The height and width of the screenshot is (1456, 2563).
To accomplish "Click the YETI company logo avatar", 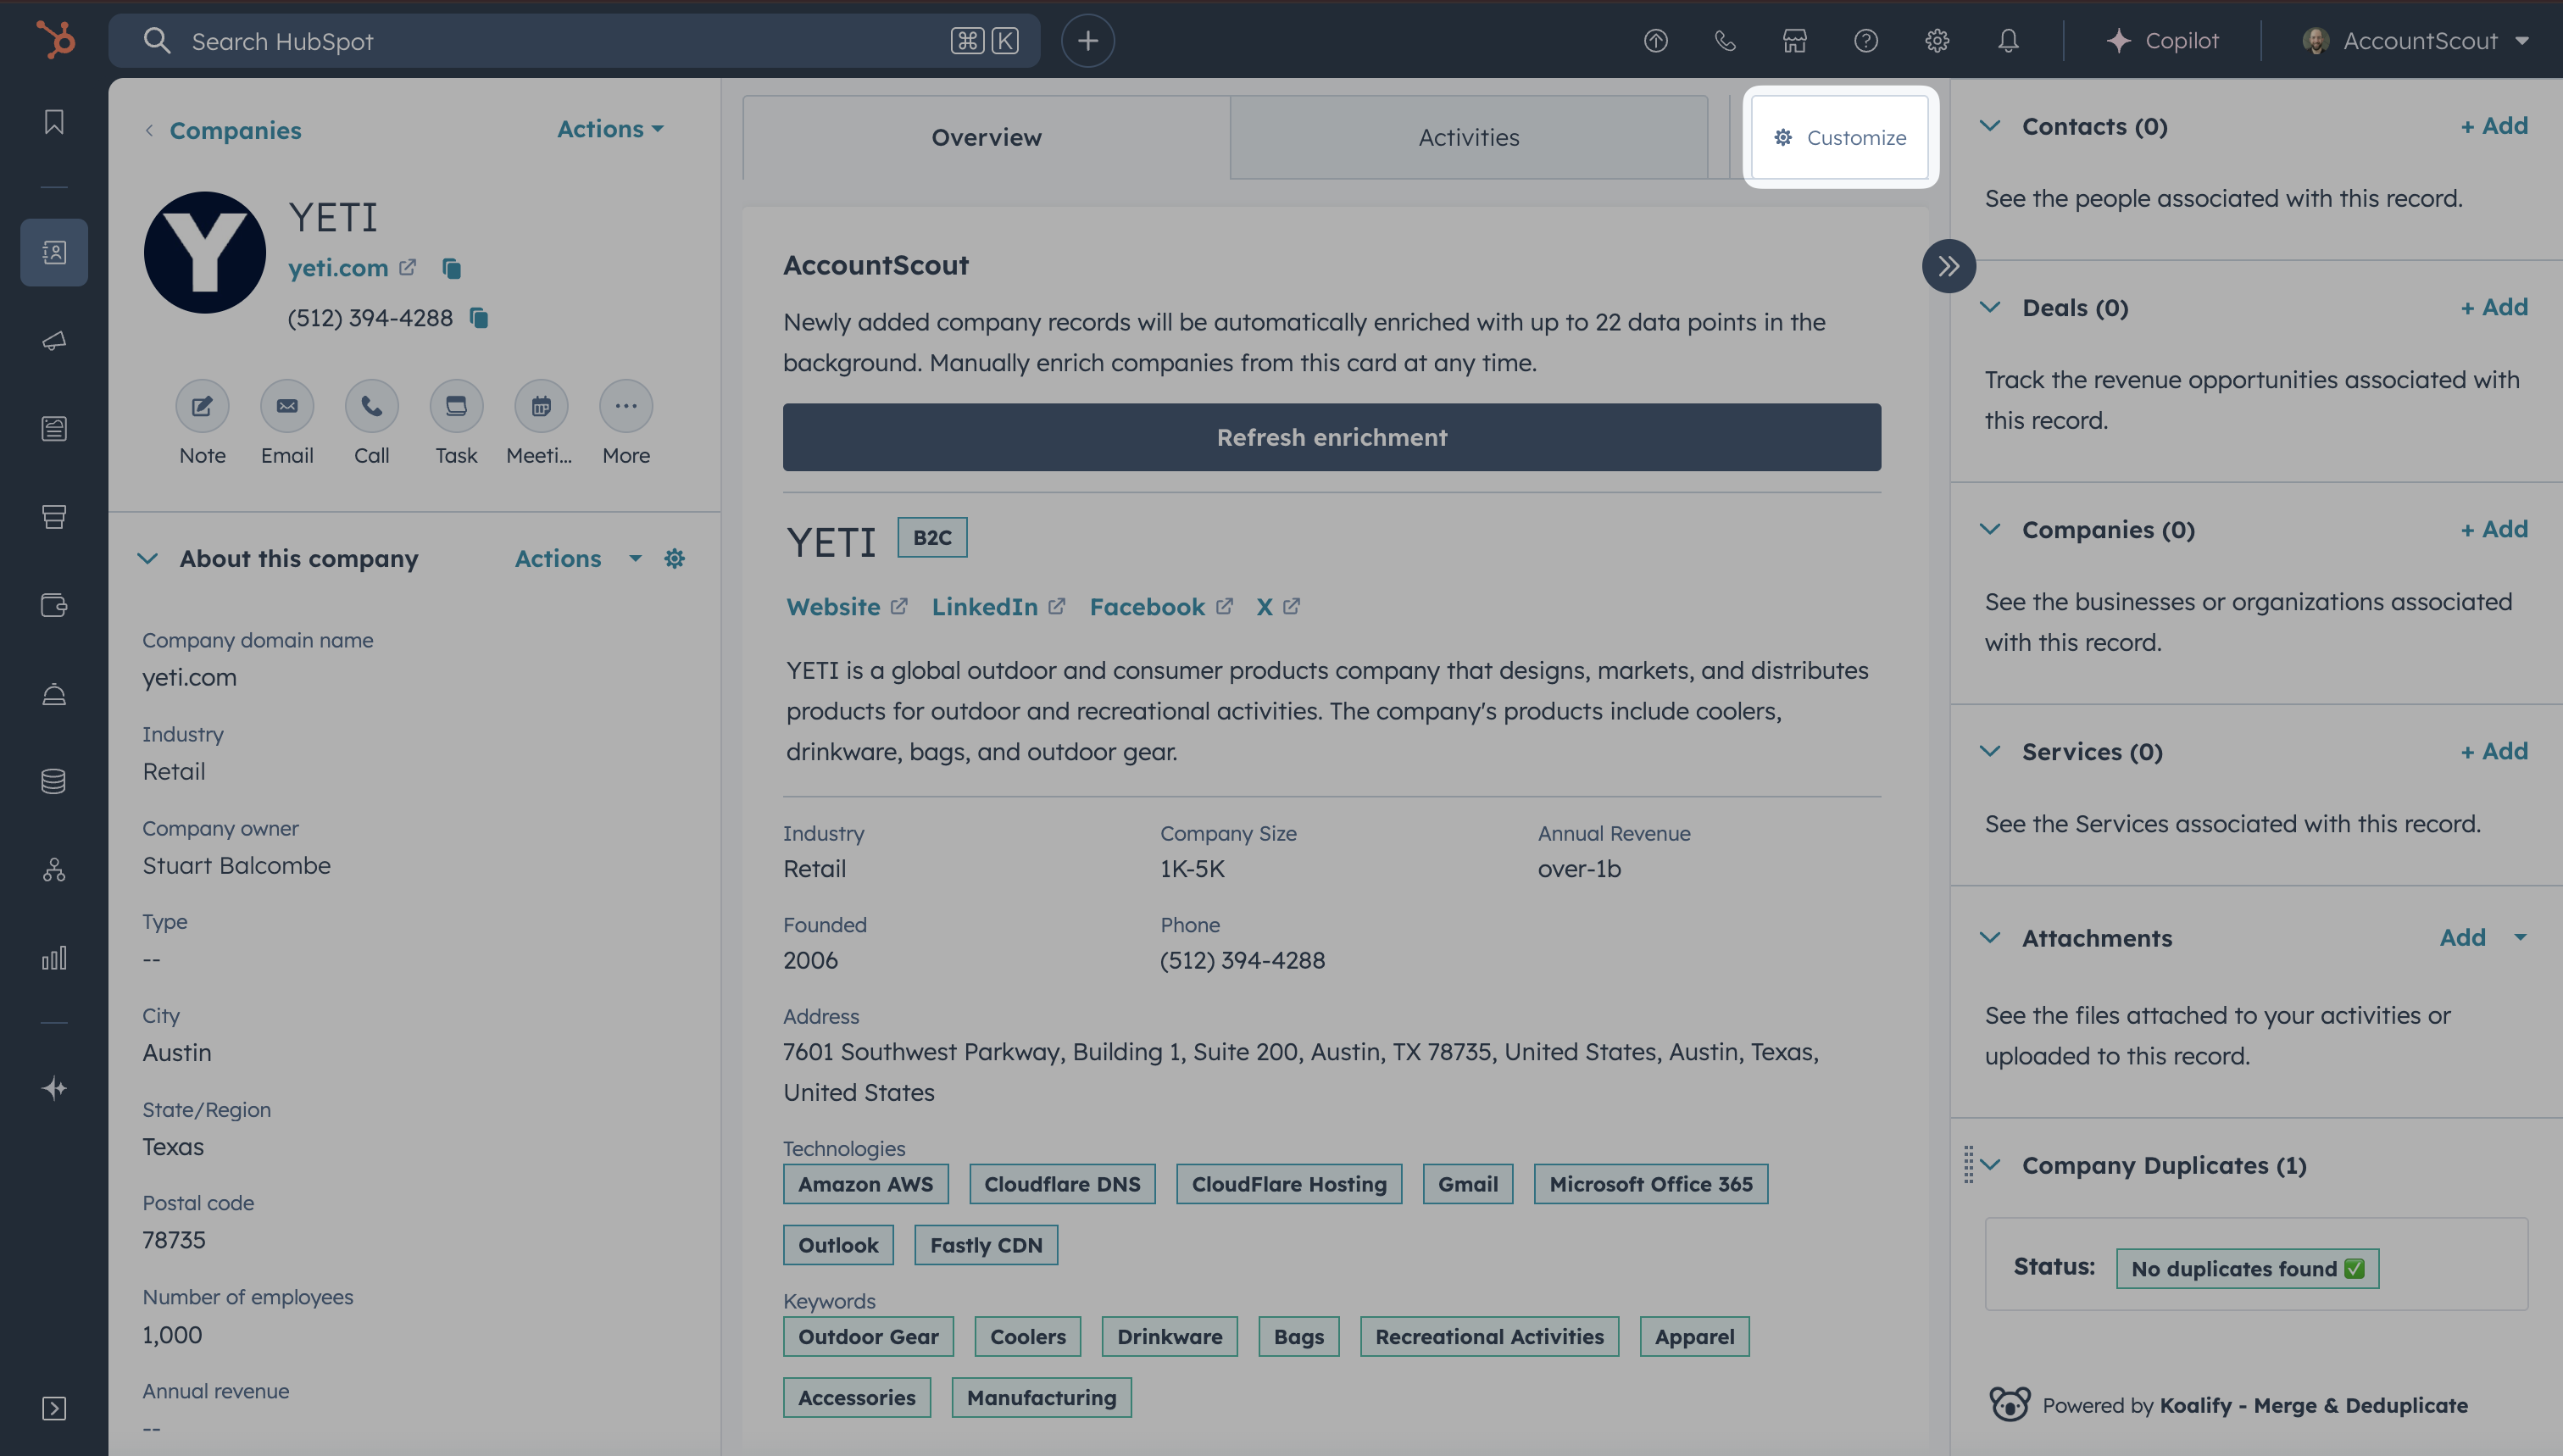I will click(205, 253).
